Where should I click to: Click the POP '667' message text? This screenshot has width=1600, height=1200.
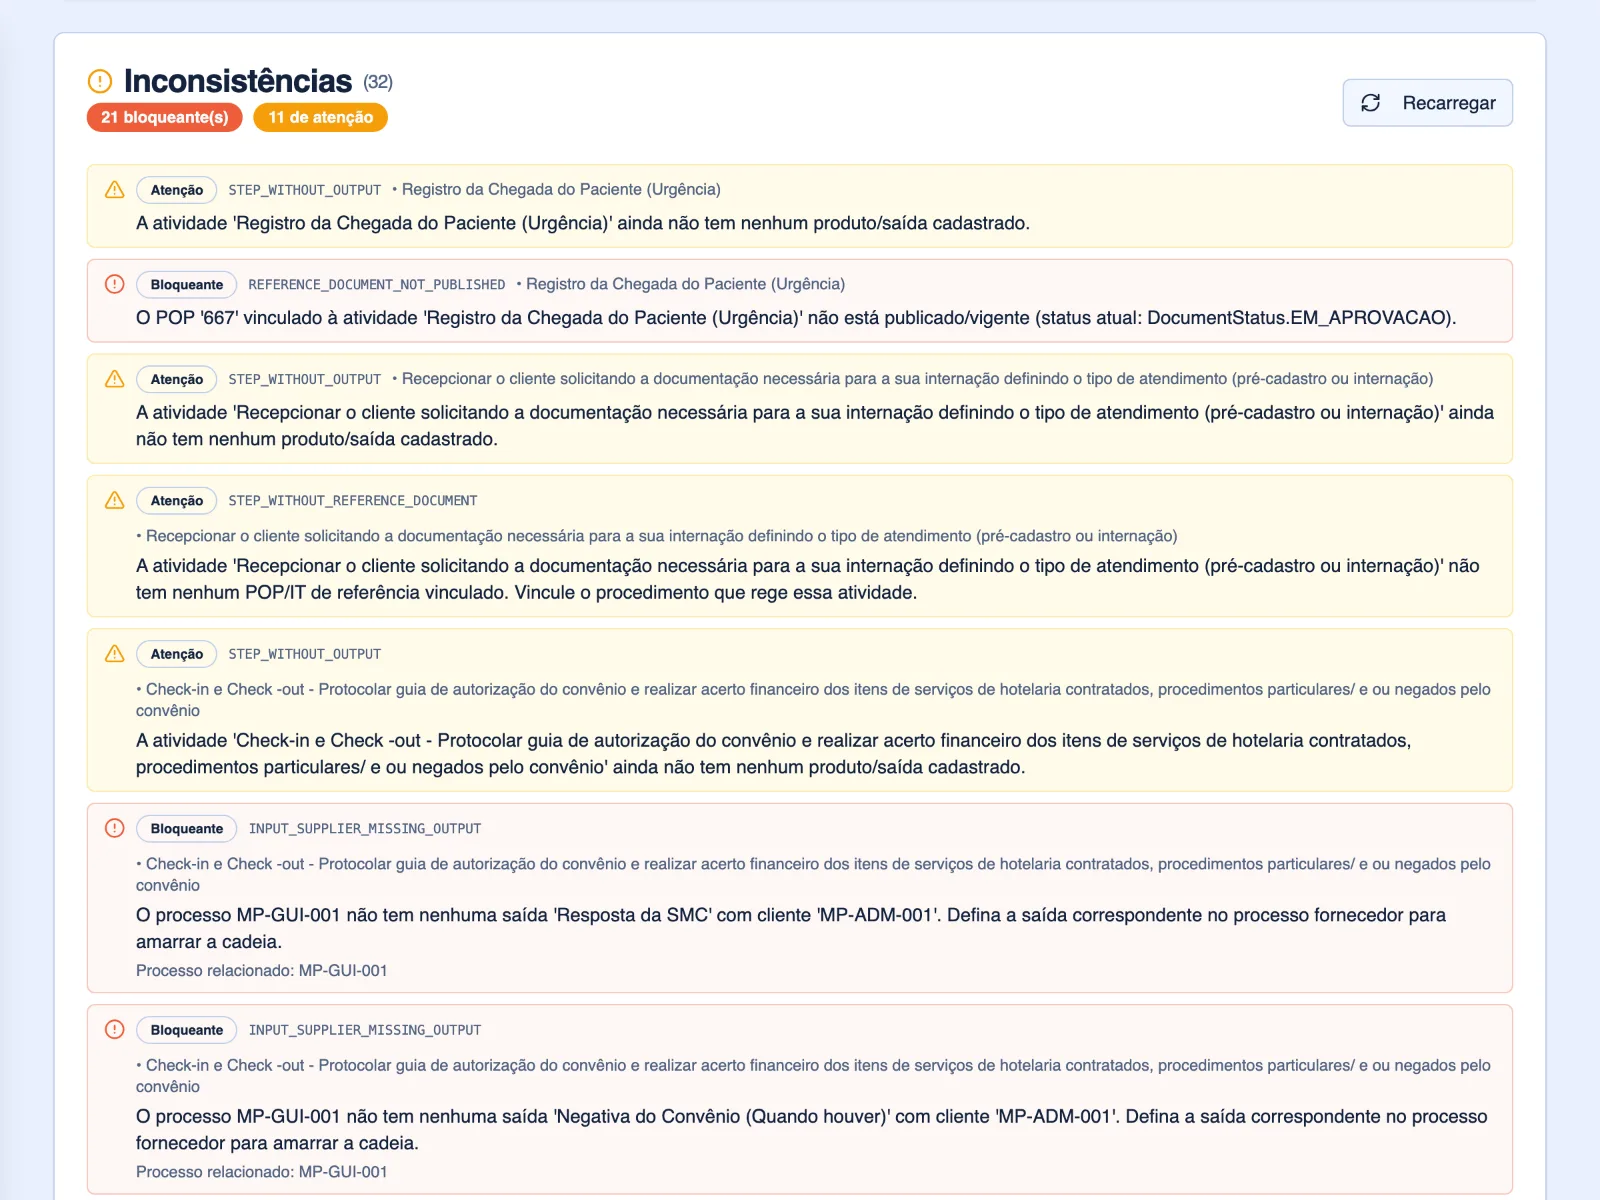pos(796,318)
